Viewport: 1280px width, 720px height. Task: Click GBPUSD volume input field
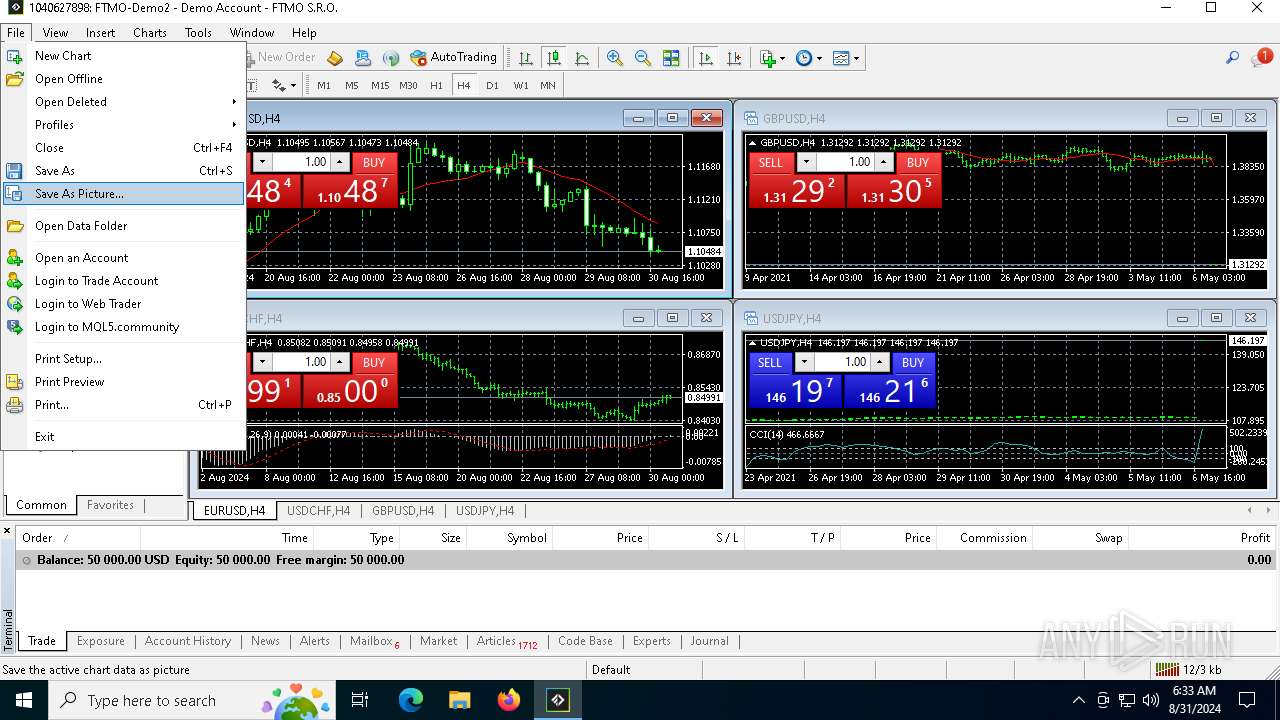pyautogui.click(x=846, y=162)
